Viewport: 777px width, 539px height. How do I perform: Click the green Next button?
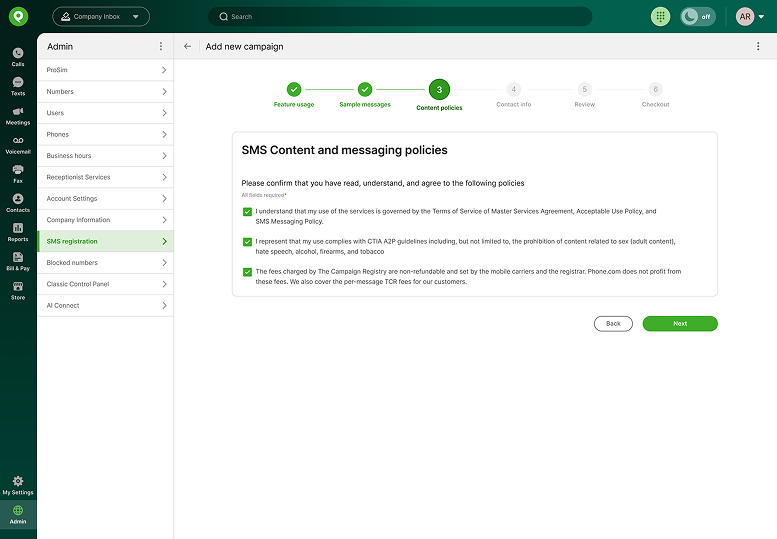pos(680,323)
